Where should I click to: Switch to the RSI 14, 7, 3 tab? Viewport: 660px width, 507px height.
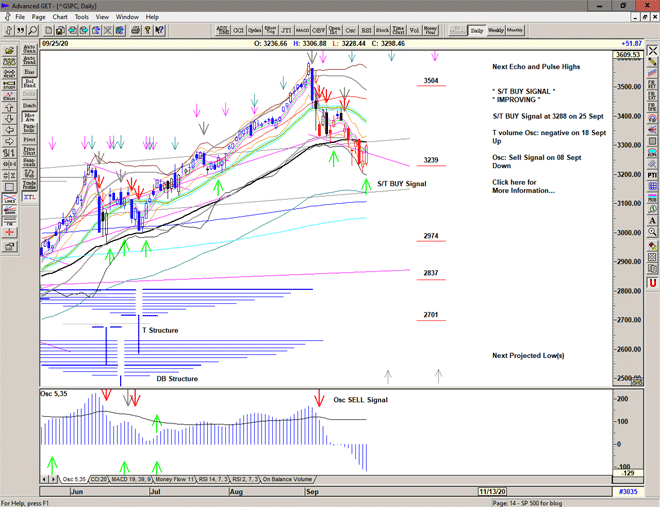pyautogui.click(x=213, y=479)
